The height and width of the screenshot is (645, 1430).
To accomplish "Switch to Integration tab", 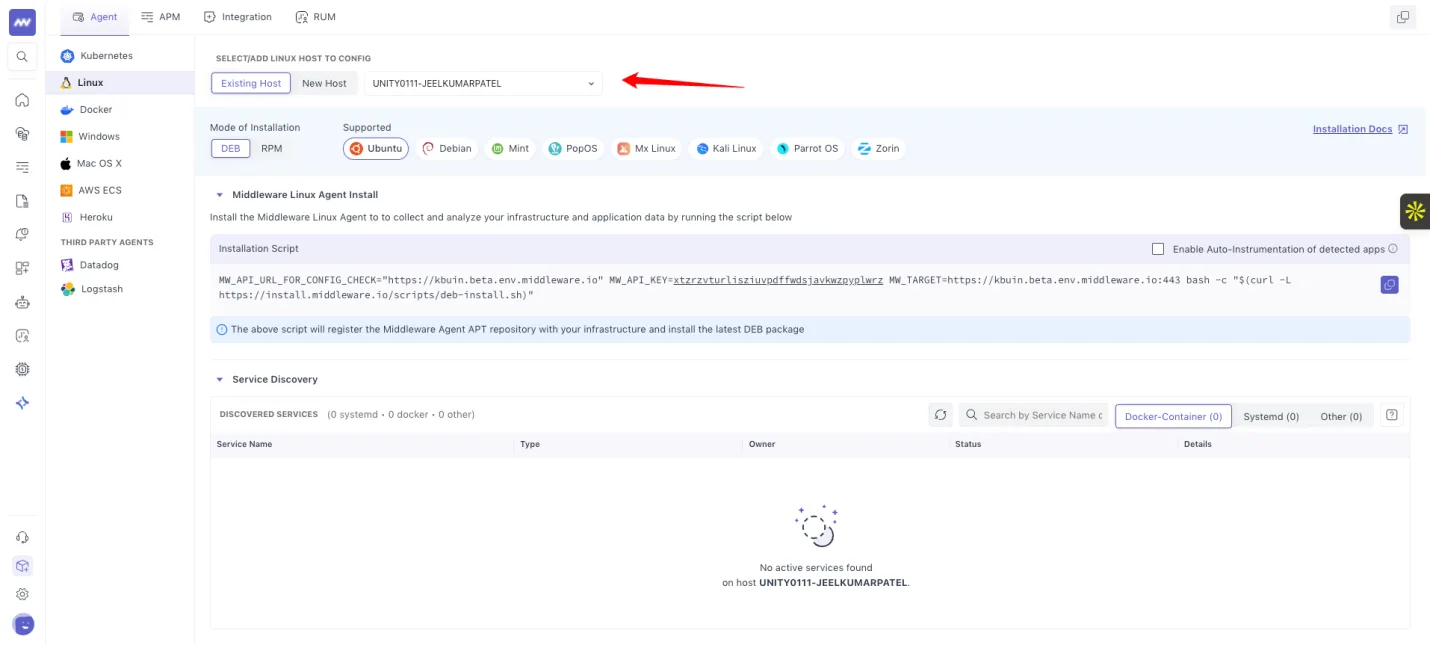I will click(237, 17).
